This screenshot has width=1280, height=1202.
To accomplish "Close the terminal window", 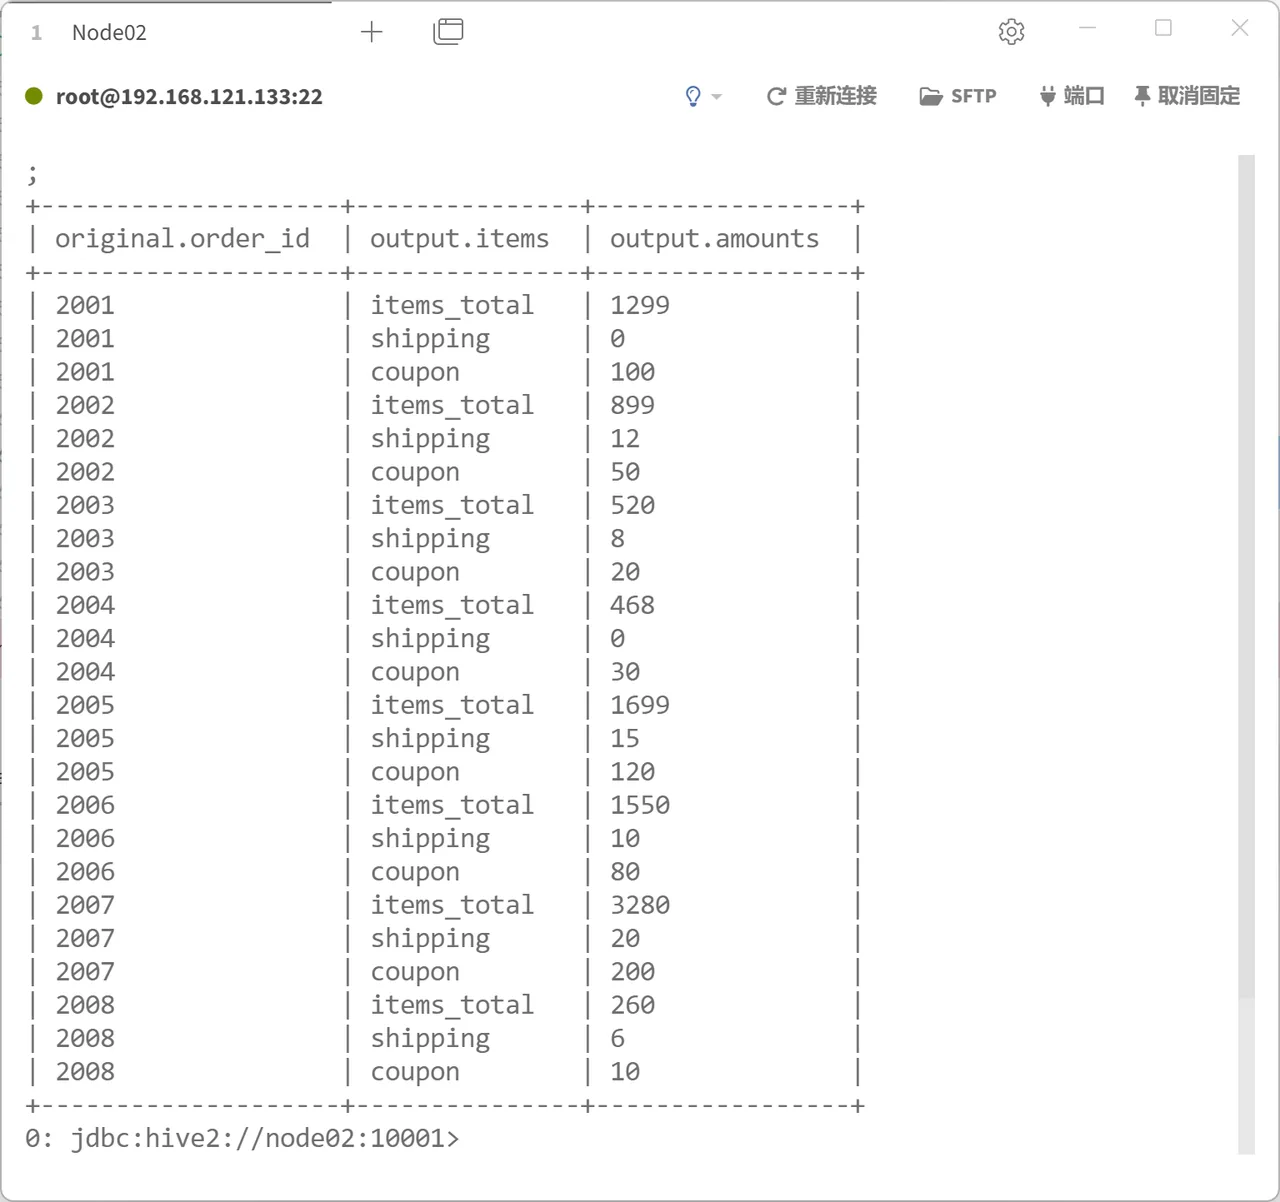I will click(1240, 28).
